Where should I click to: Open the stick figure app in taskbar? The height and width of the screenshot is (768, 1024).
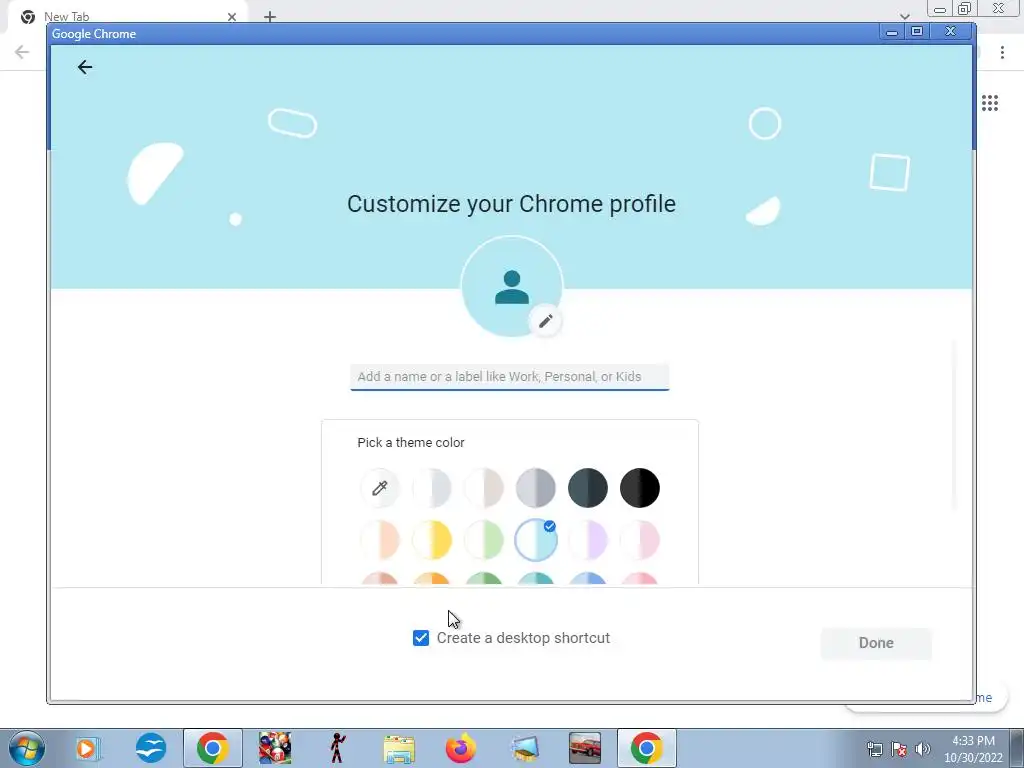coord(337,748)
